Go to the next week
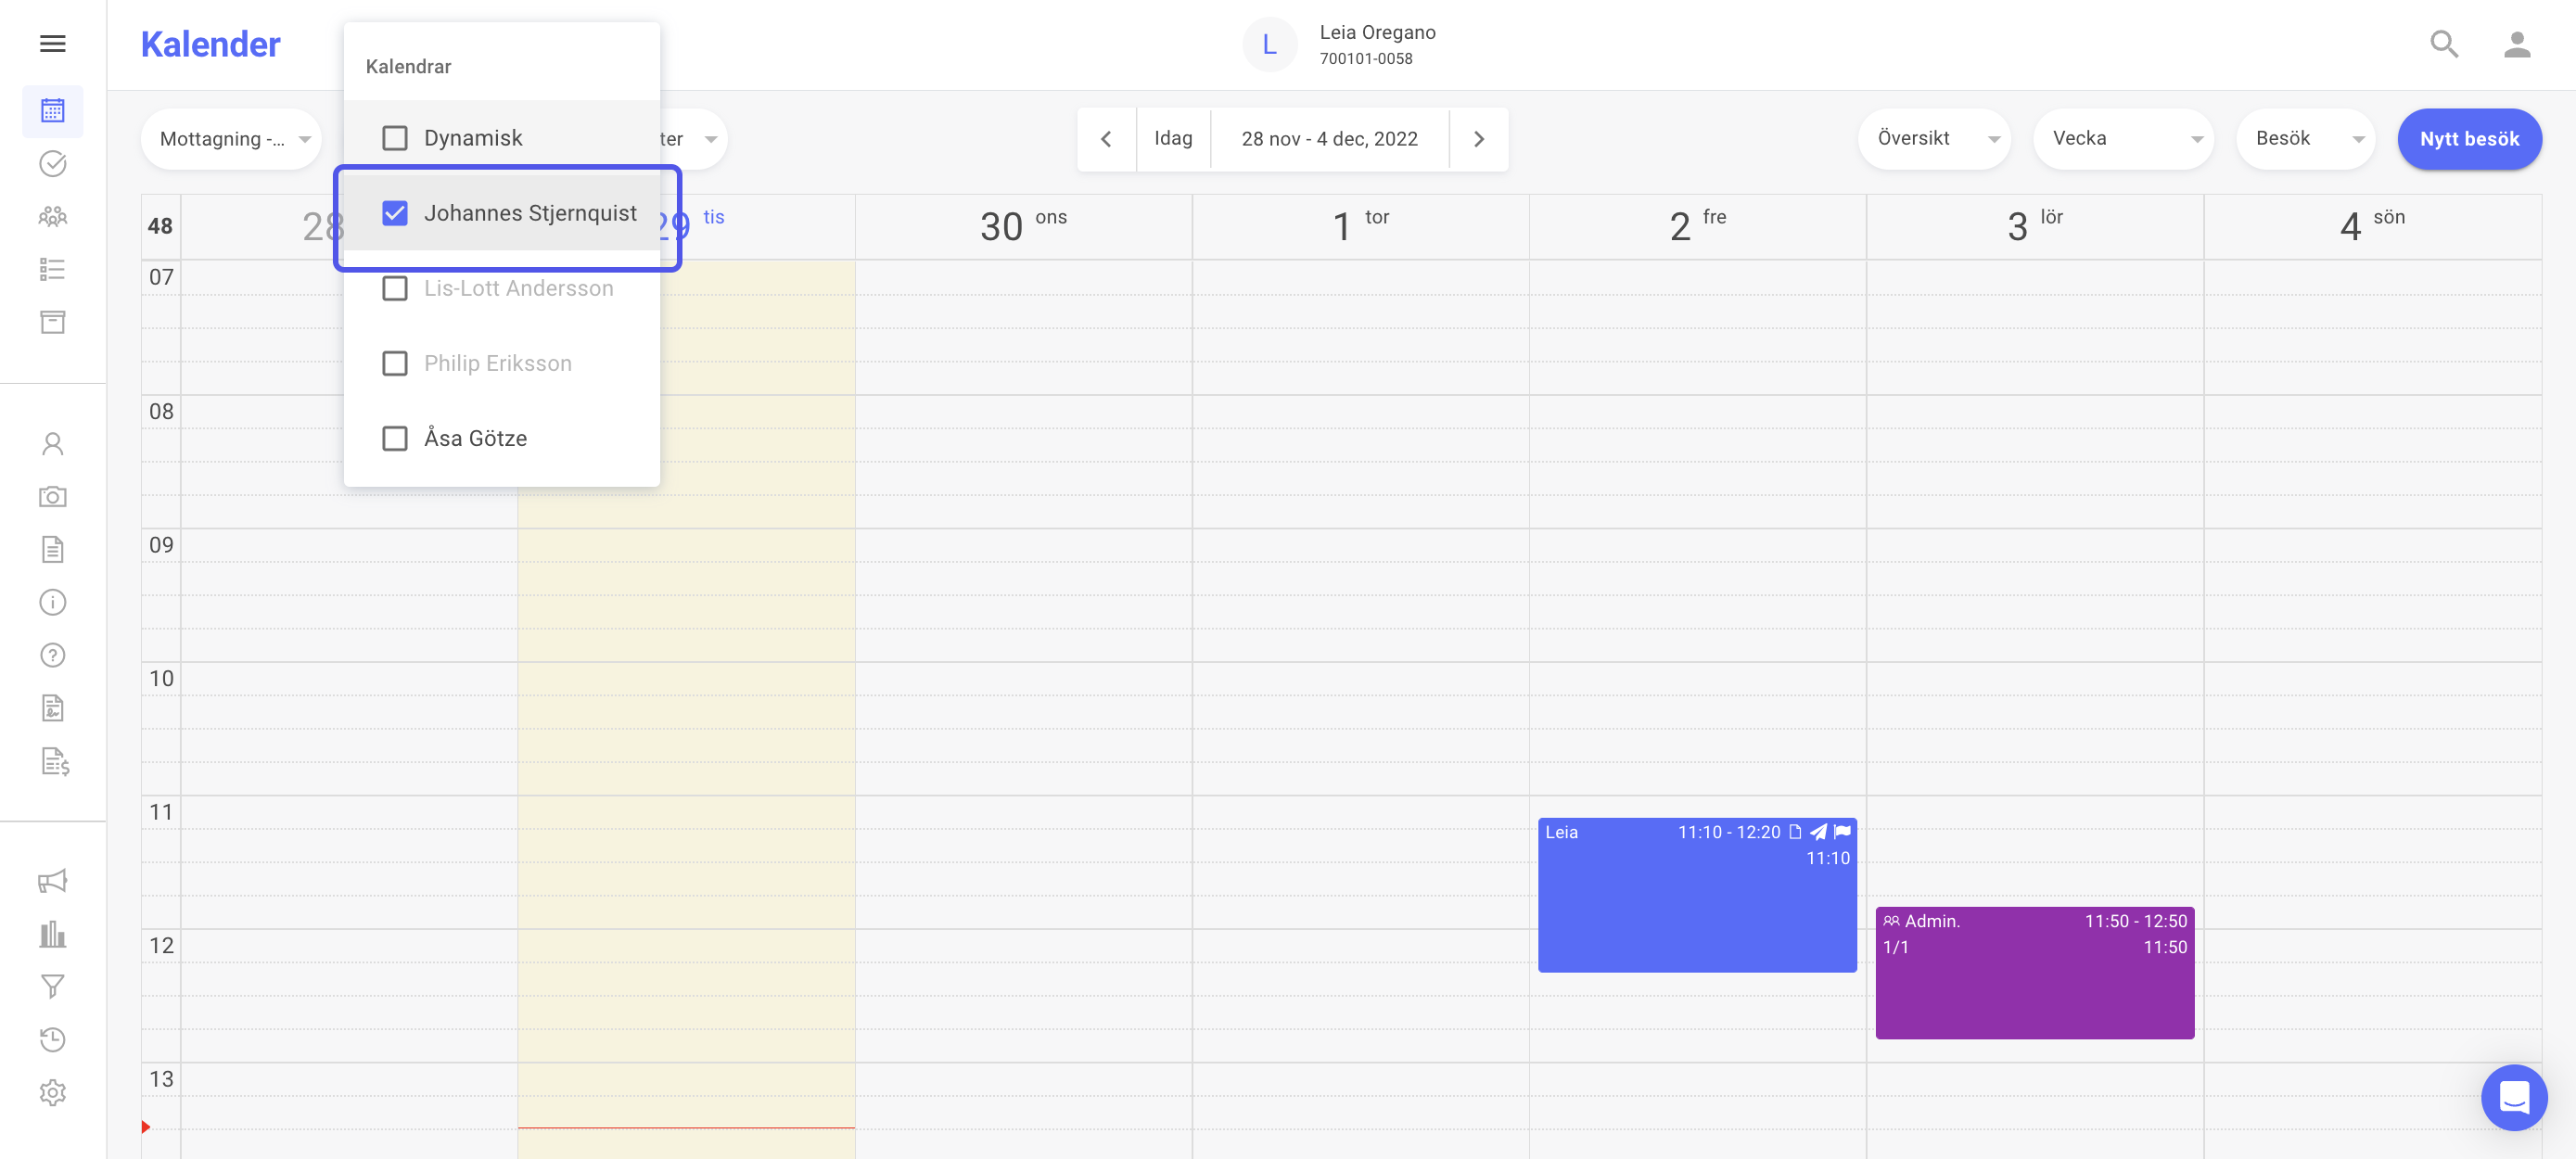 [1479, 139]
